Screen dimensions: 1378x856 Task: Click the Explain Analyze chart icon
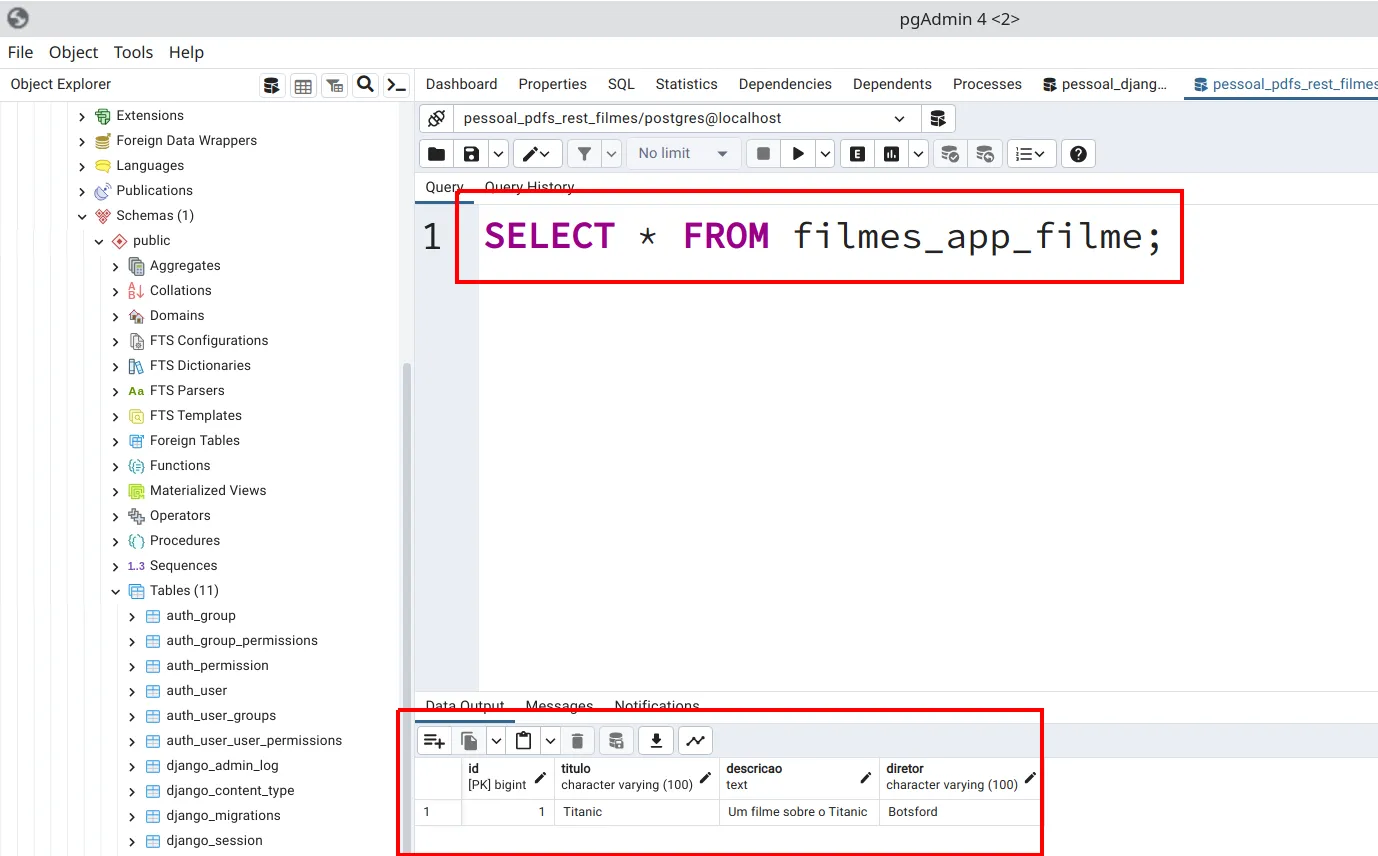(x=891, y=154)
